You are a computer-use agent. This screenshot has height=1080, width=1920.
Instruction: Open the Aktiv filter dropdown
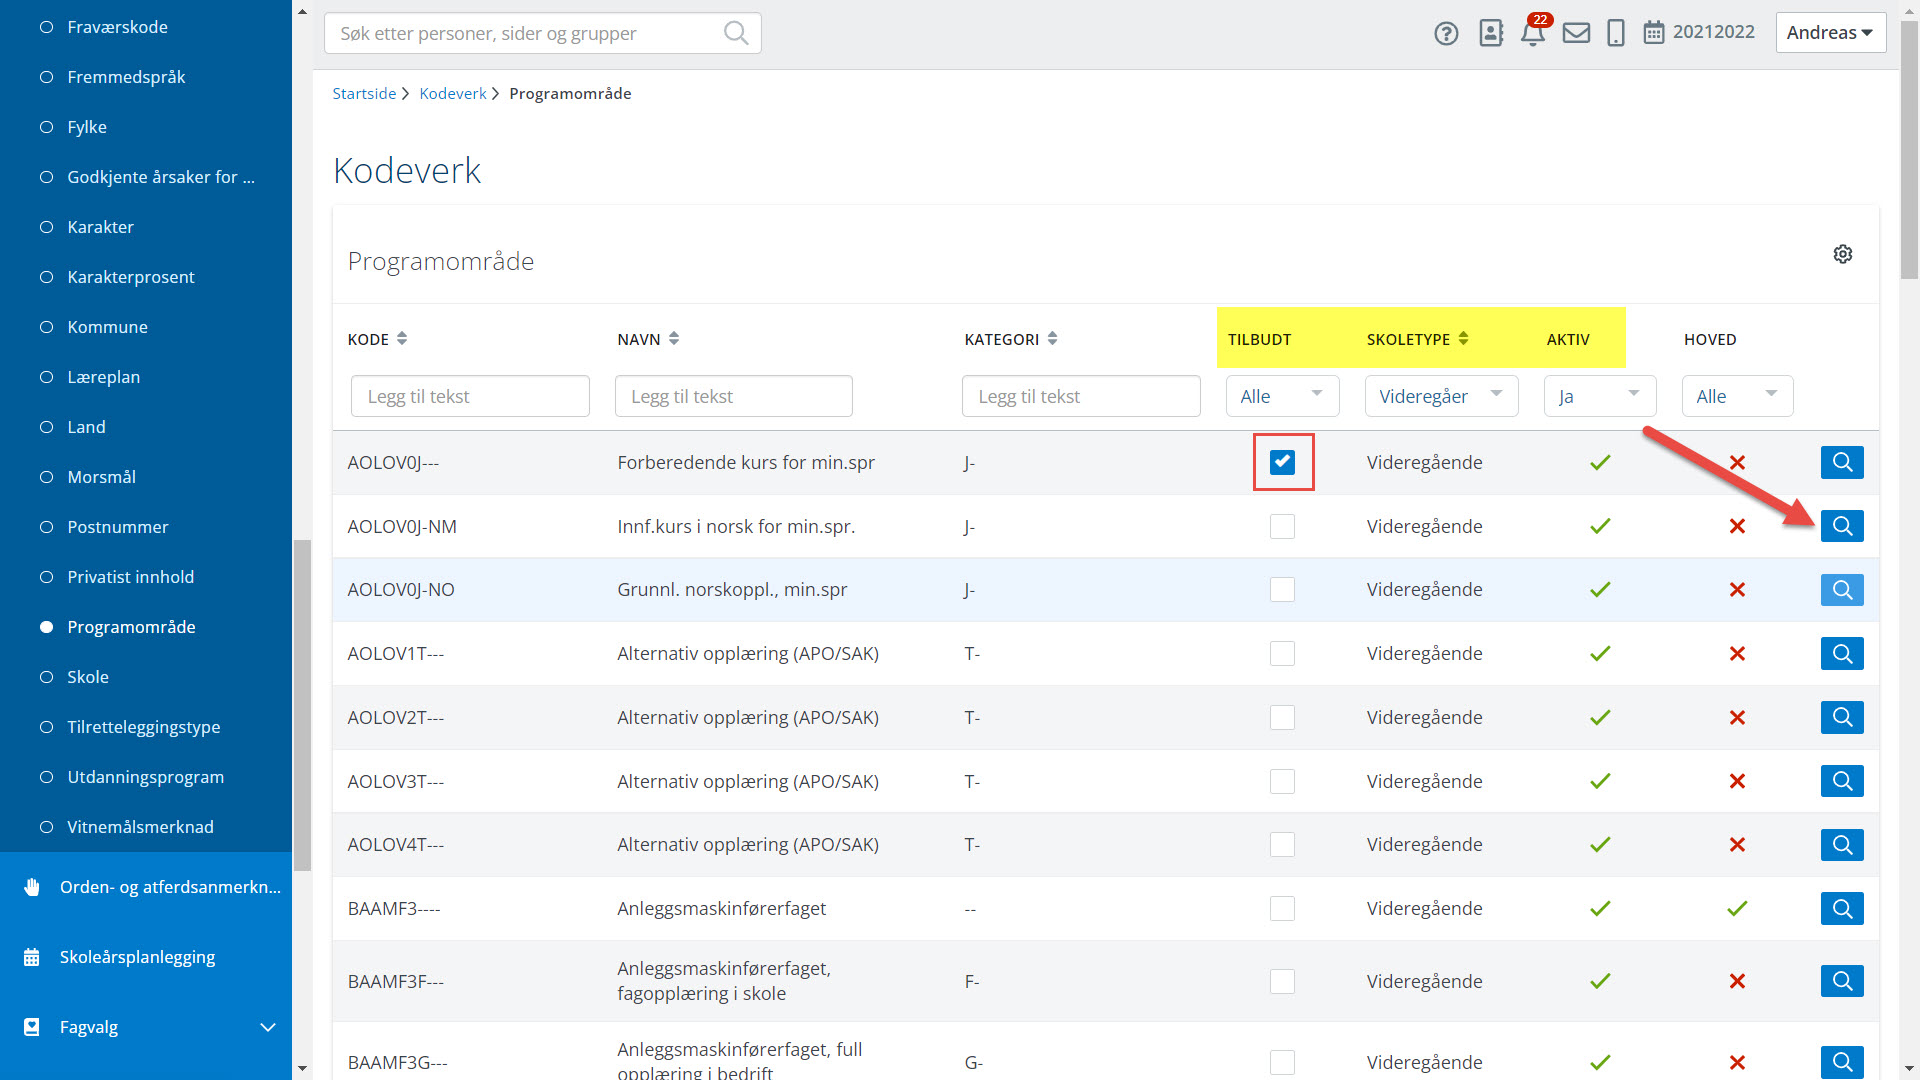pos(1600,396)
